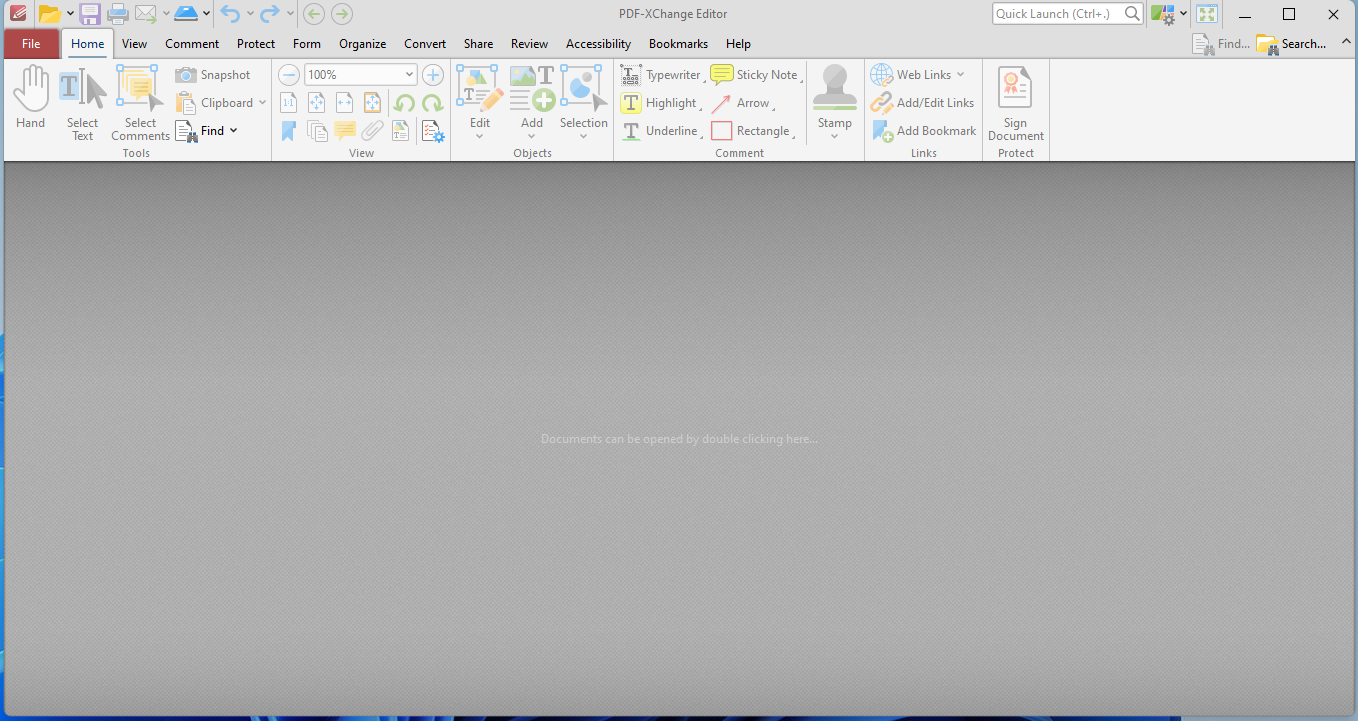Rotate view clockwise
This screenshot has height=721, width=1358.
432,103
